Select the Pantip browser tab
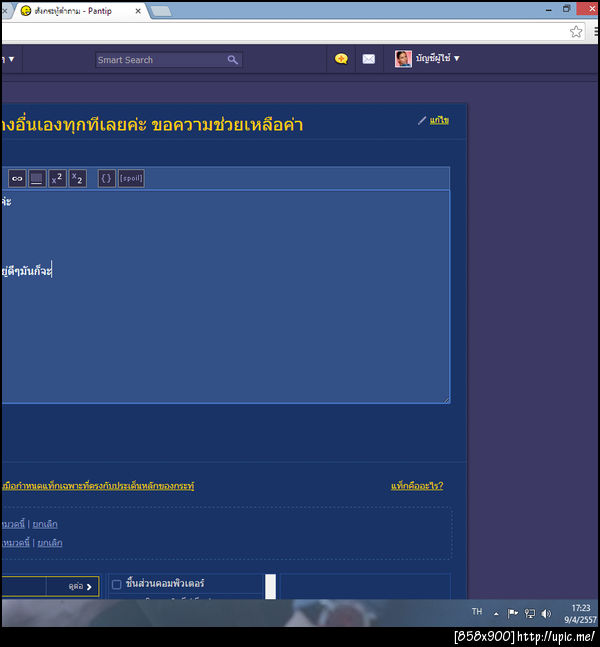 [76, 11]
